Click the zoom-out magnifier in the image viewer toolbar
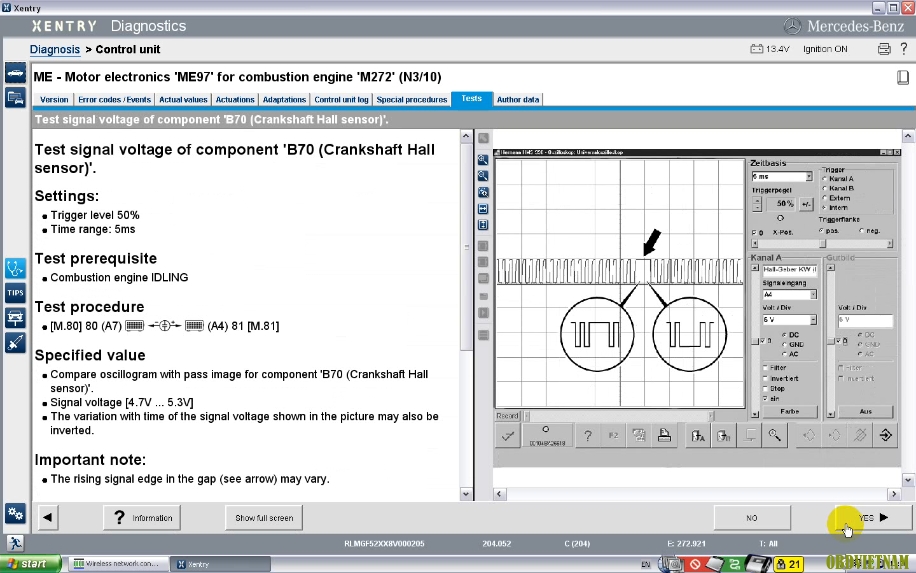 [483, 176]
